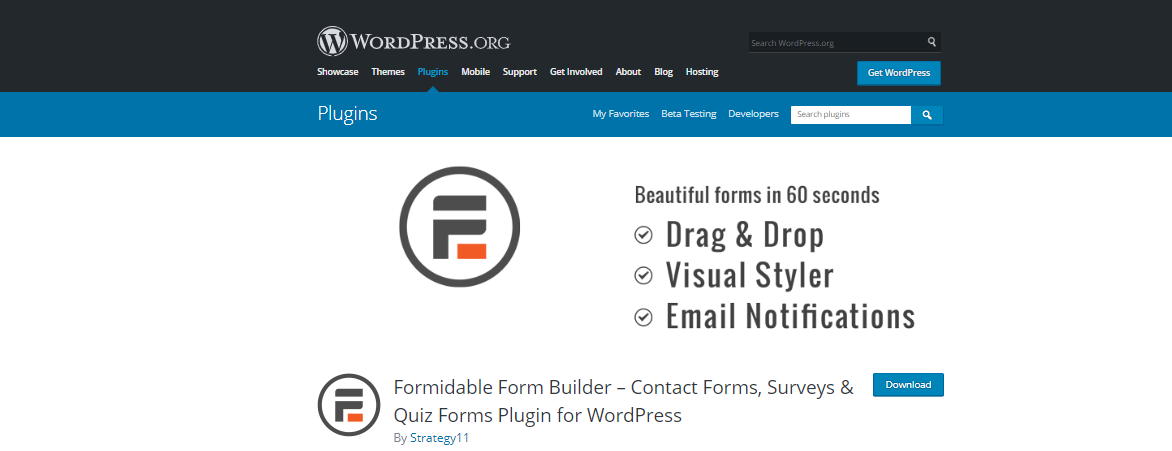Screen dimensions: 1172x451
Task: Click the large Formidable logo in the banner
Action: tap(460, 227)
